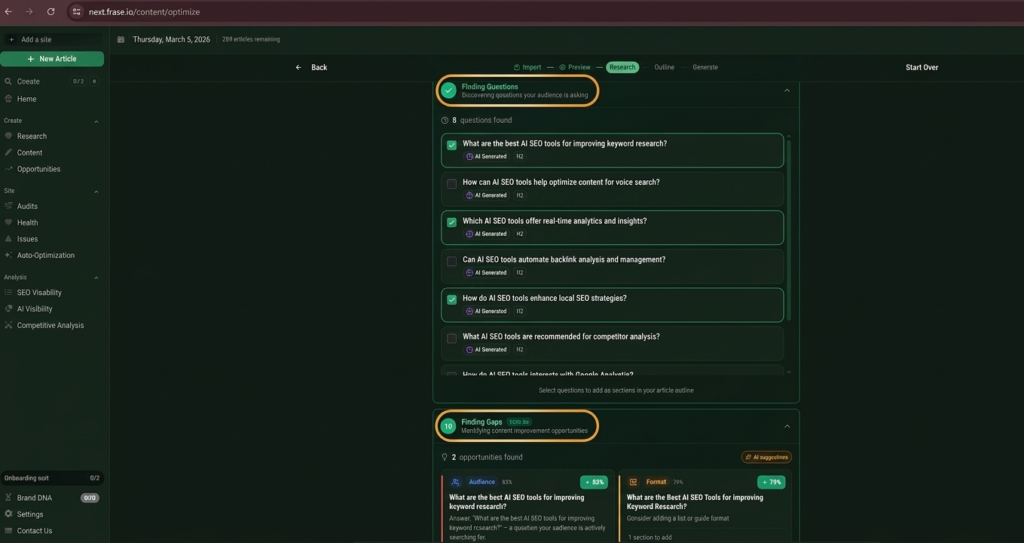Collapse the Analysis section in the sidebar

(97, 278)
